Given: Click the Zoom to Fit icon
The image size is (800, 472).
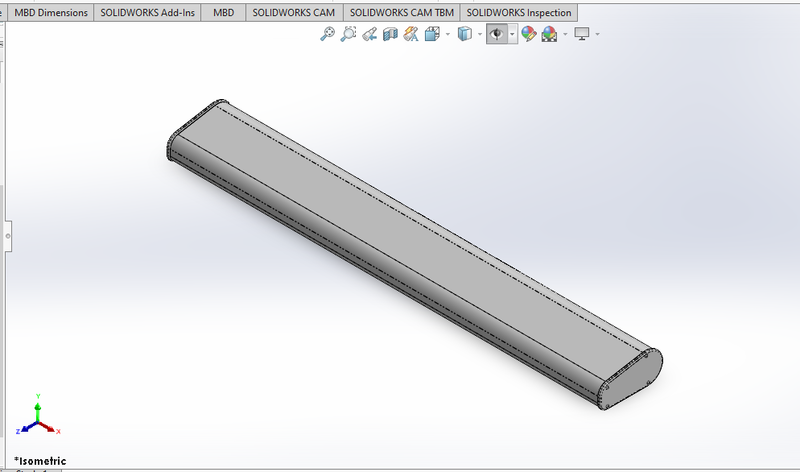Looking at the screenshot, I should 327,34.
